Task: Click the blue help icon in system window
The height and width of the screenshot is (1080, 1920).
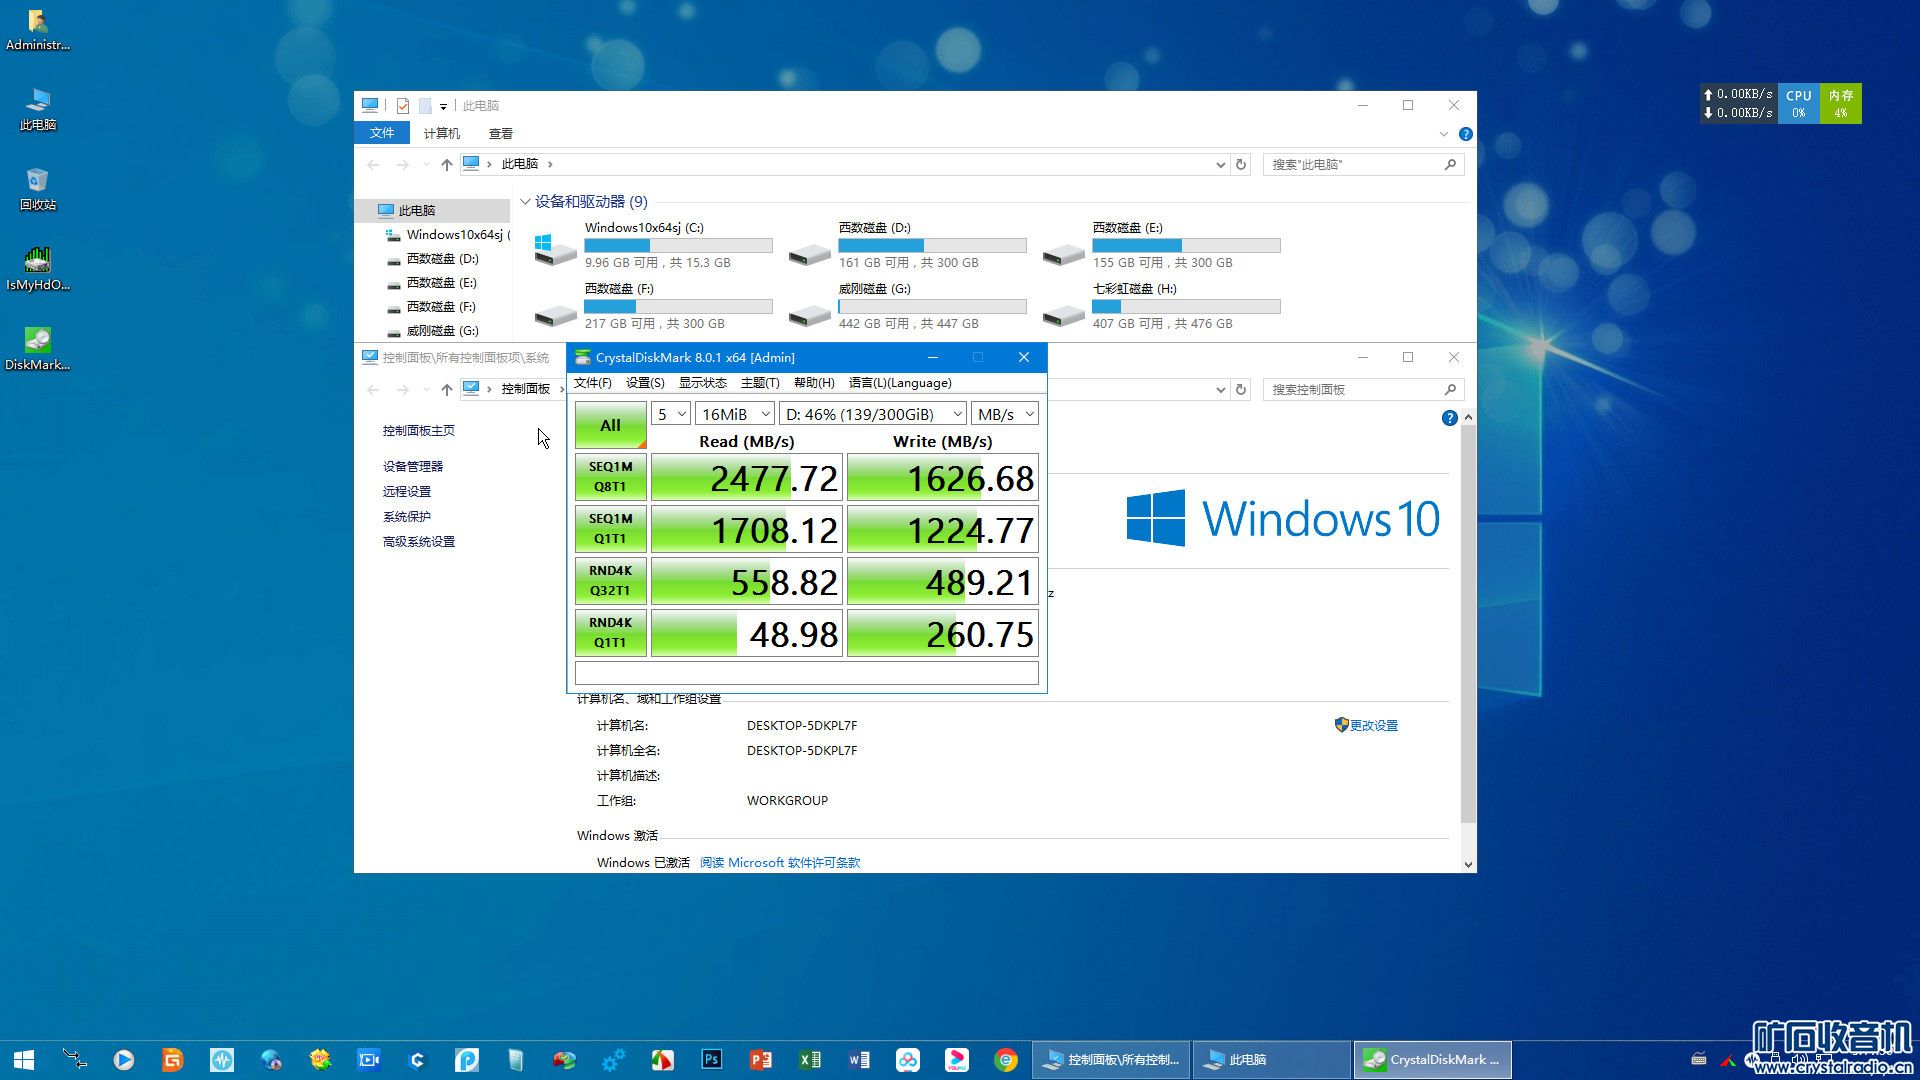Action: coord(1449,418)
